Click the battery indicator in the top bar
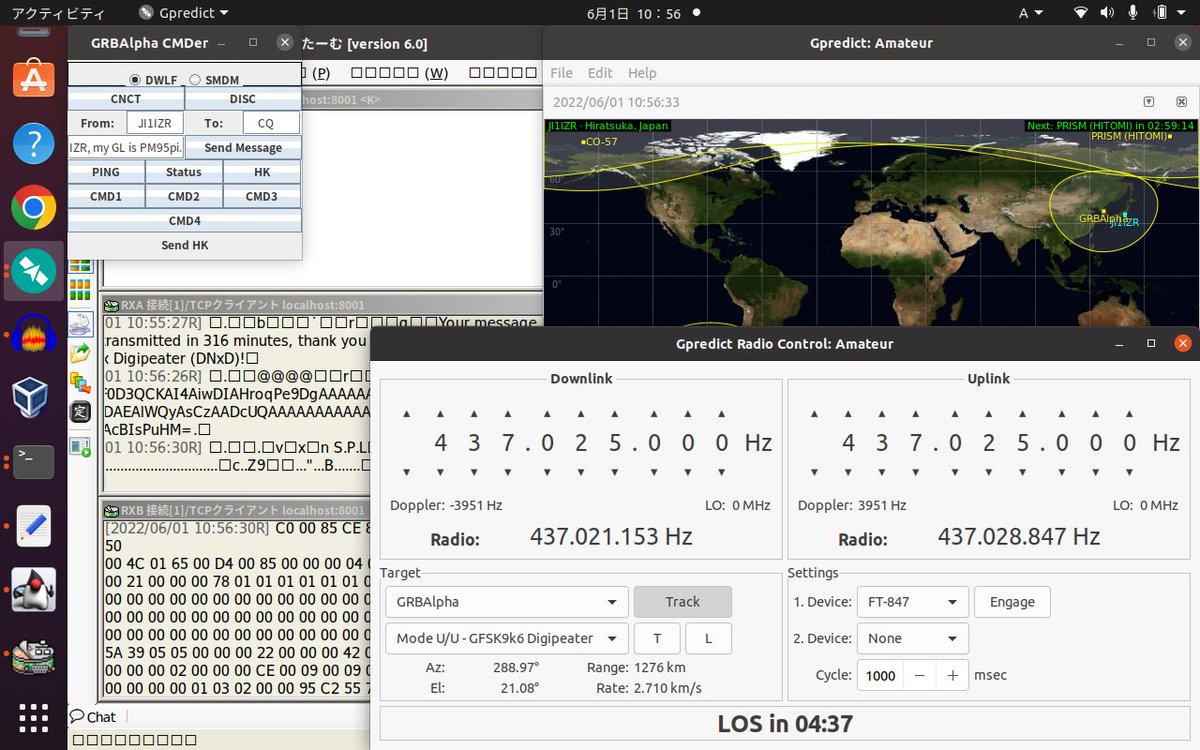This screenshot has height=750, width=1200. click(1162, 13)
